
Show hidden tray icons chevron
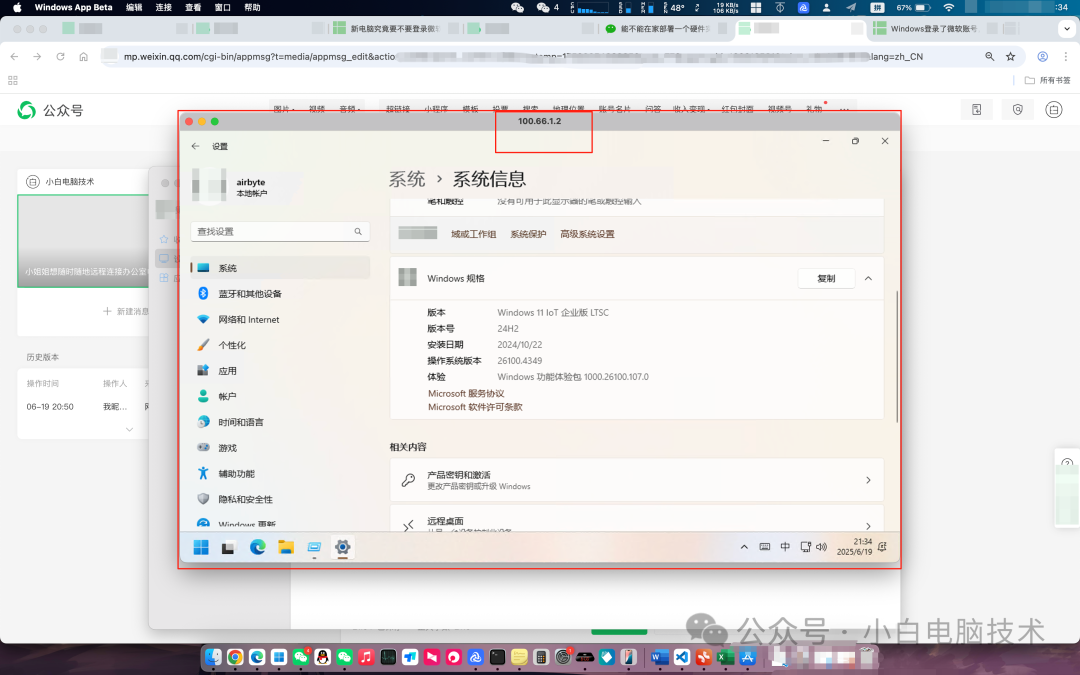[744, 547]
